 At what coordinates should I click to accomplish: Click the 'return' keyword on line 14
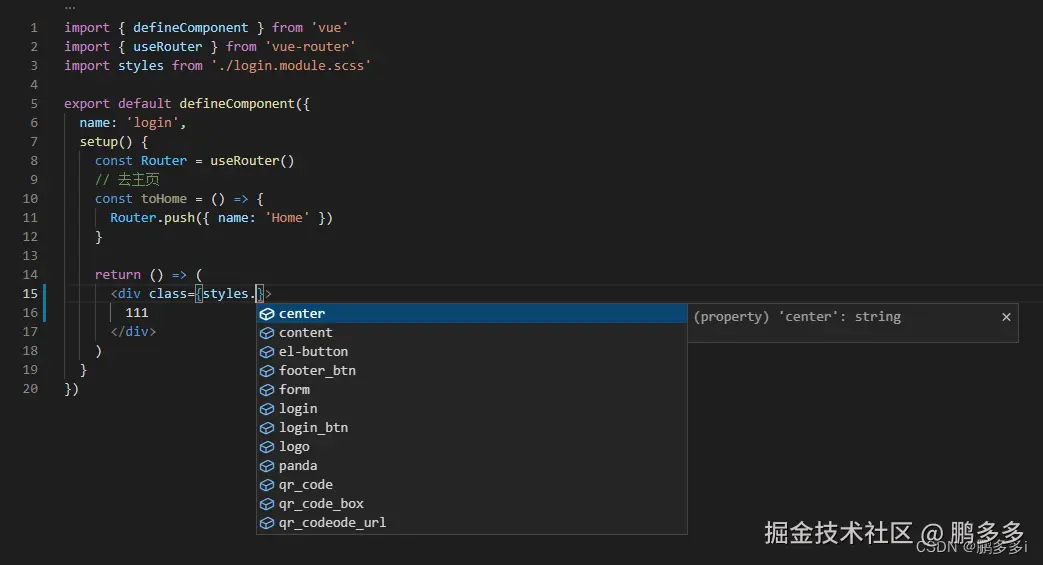point(118,275)
